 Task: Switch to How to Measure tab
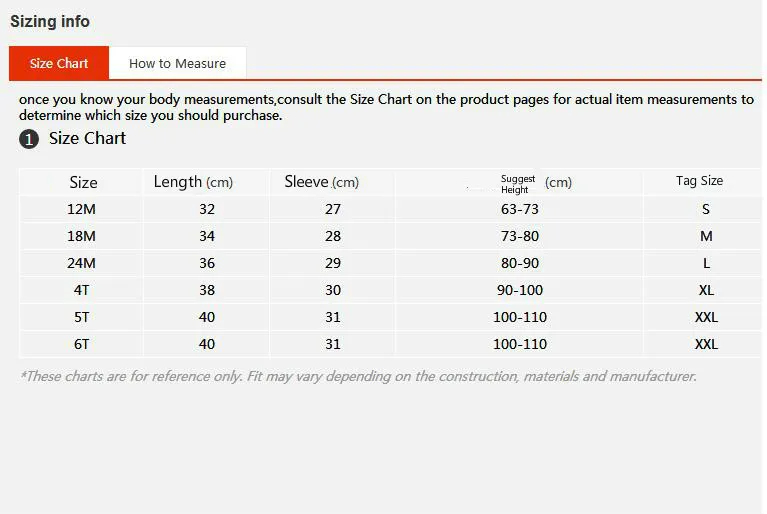178,63
